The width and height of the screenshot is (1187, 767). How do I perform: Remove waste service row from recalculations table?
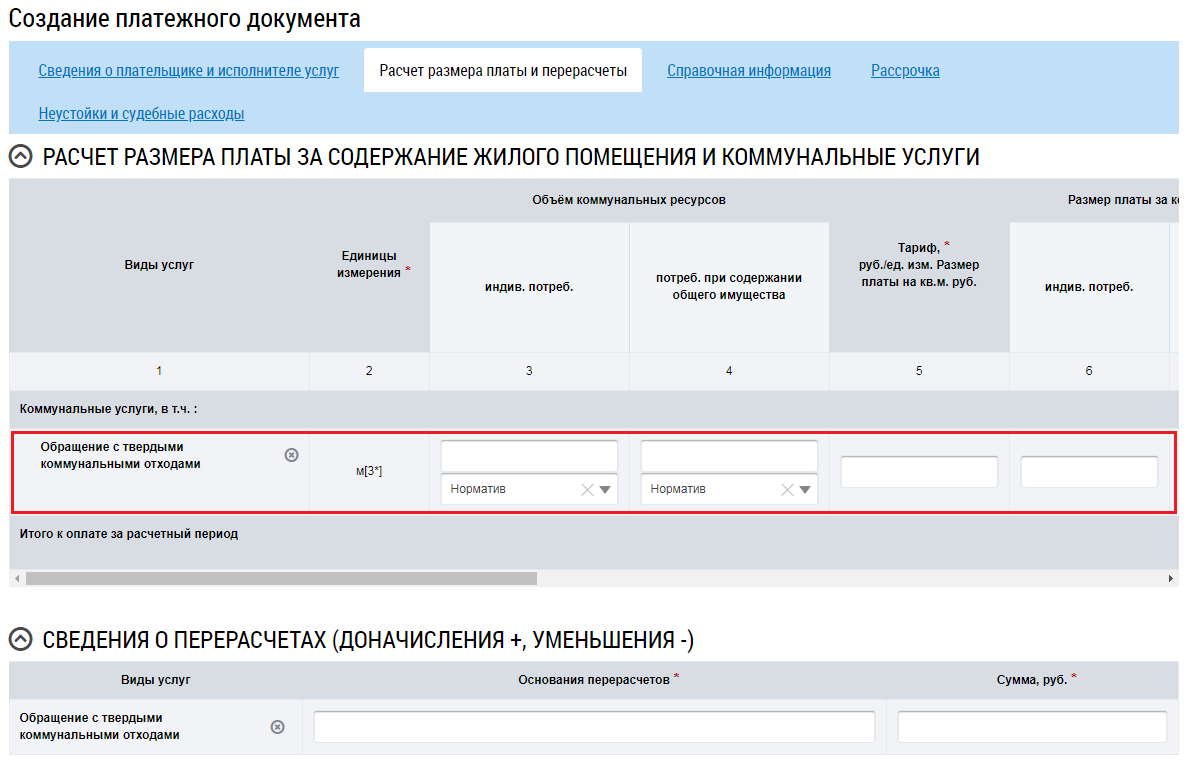278,727
